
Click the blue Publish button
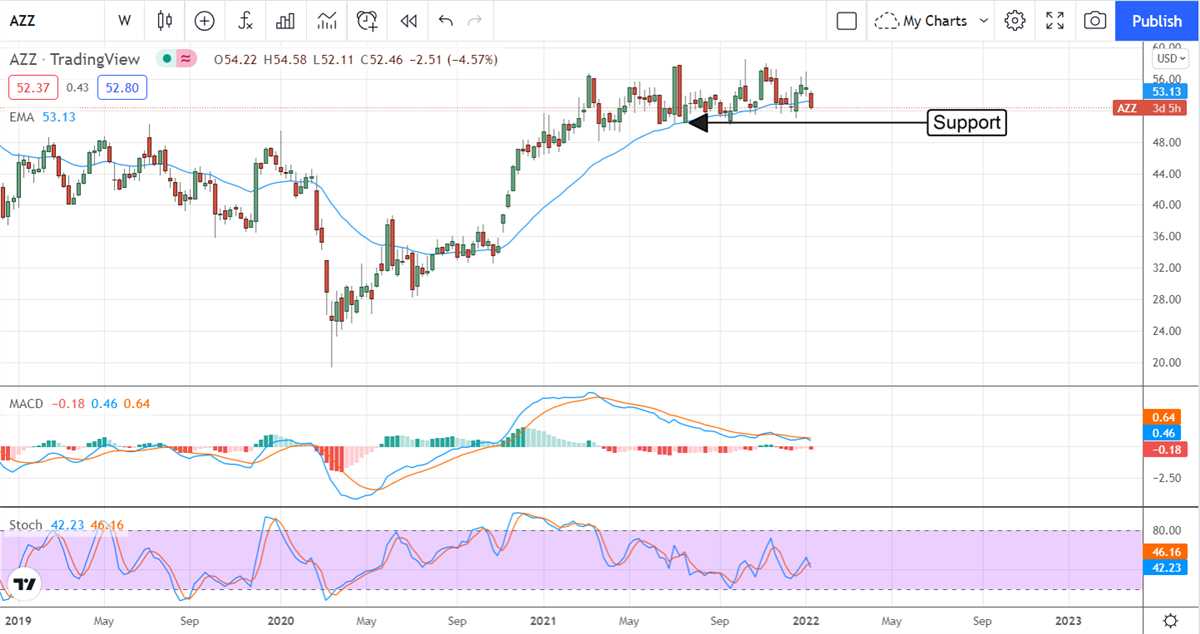click(x=1157, y=20)
